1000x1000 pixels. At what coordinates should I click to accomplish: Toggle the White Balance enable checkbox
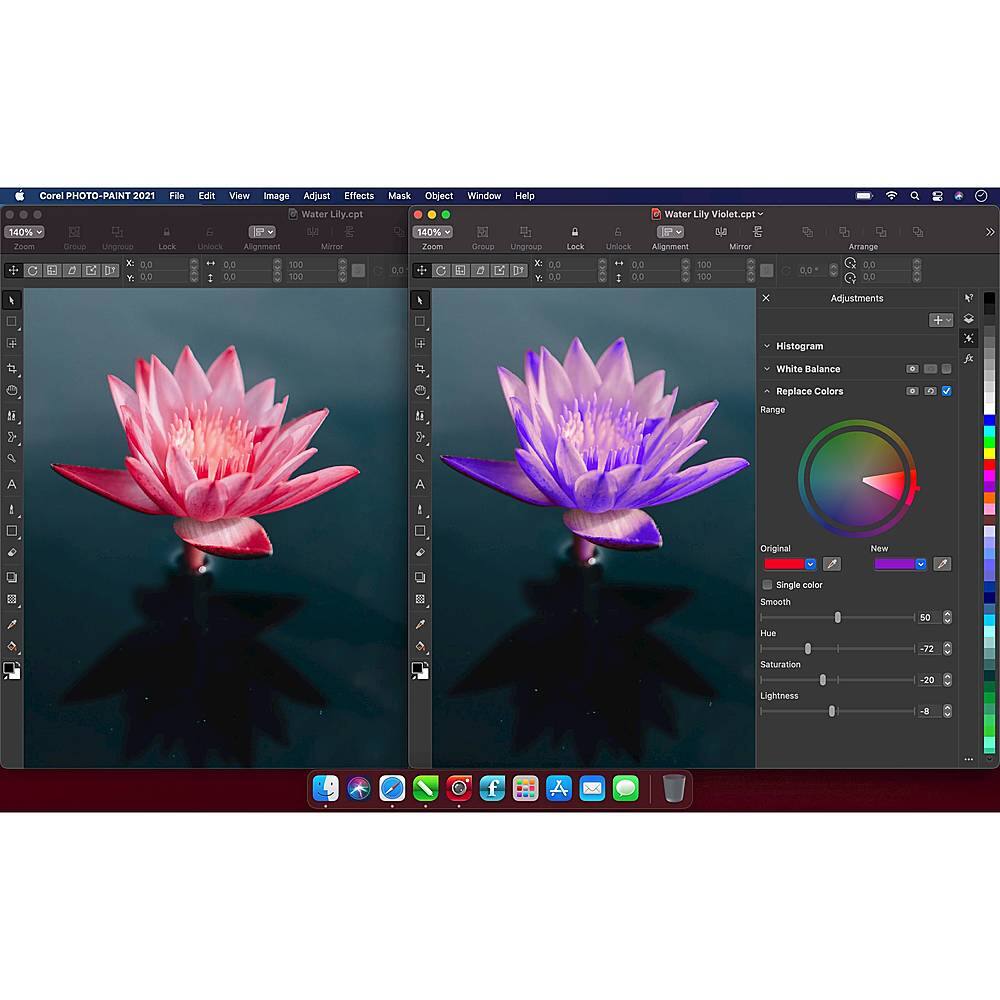point(947,369)
